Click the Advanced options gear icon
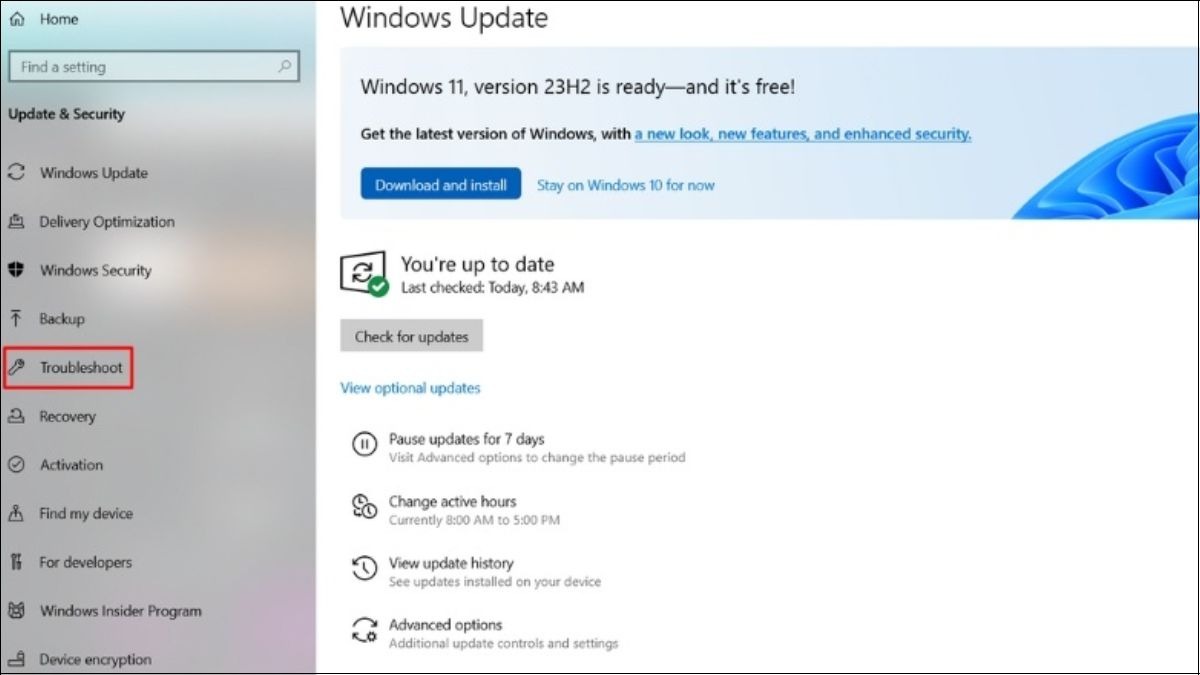The image size is (1200, 675). click(364, 631)
